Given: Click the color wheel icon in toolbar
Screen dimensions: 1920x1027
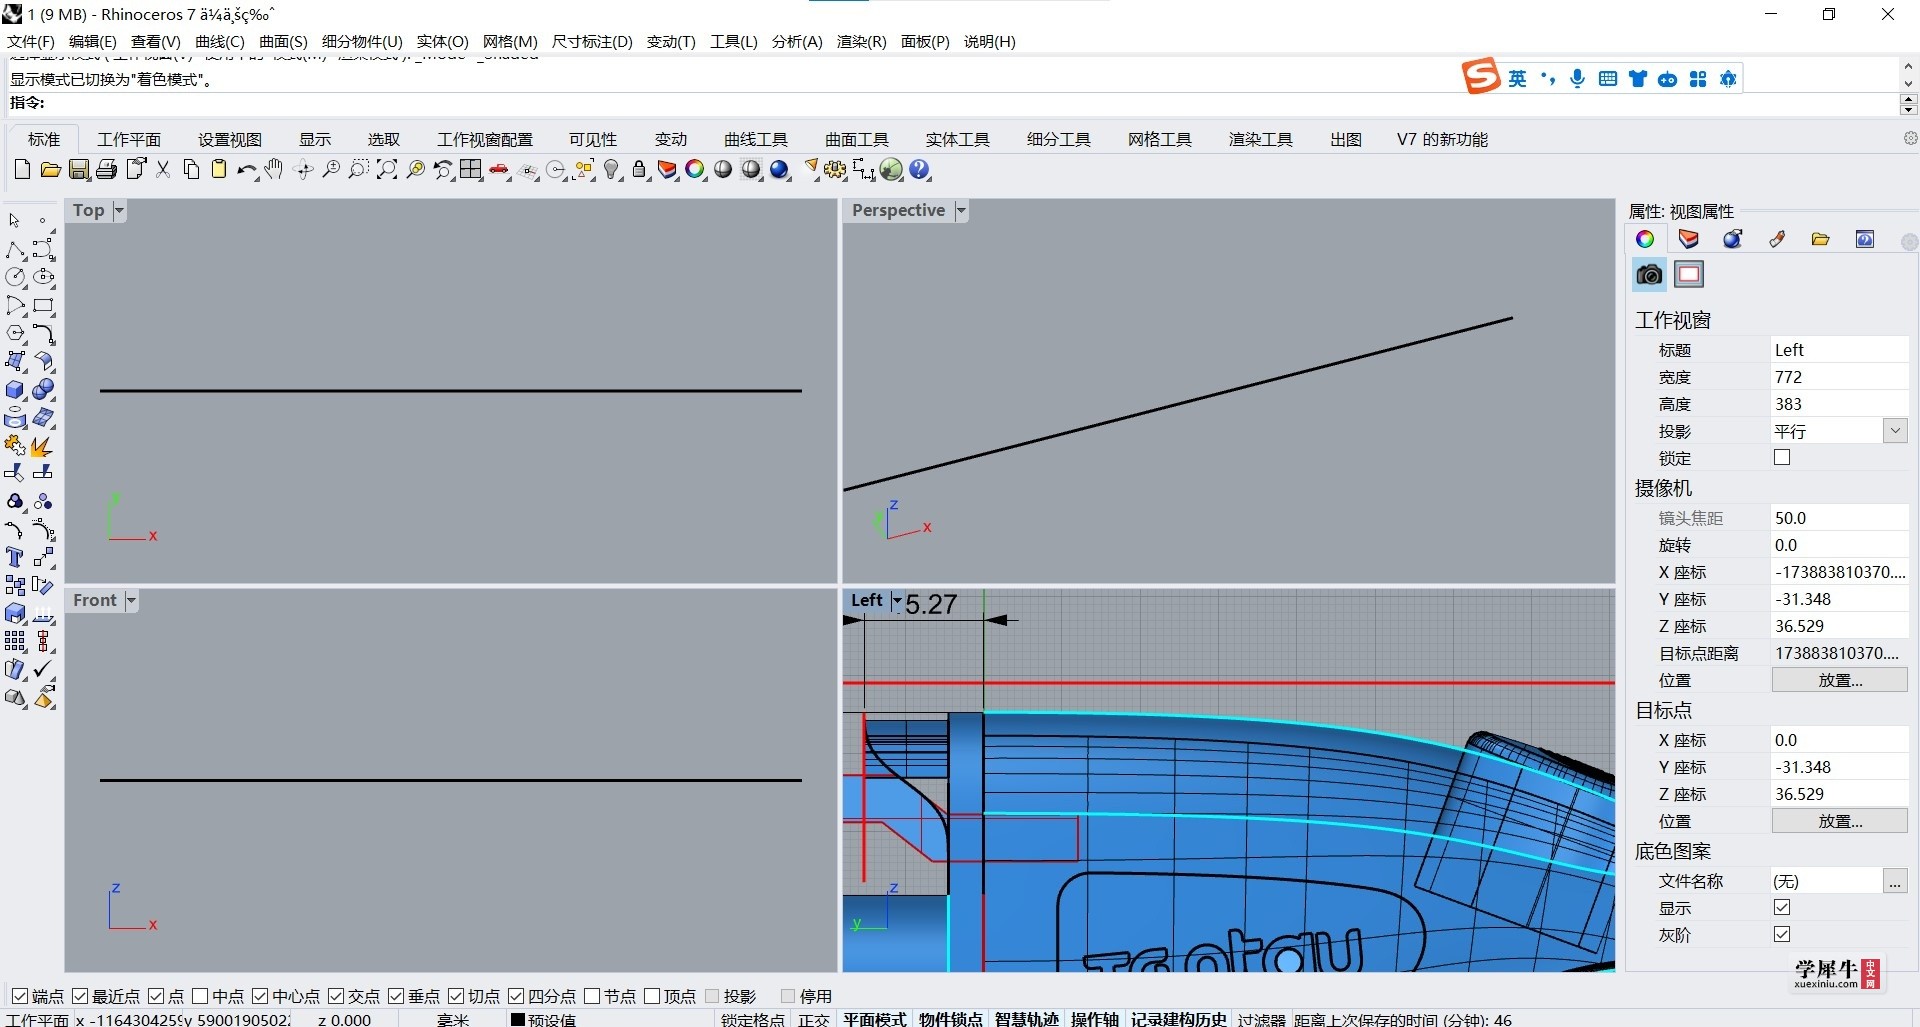Looking at the screenshot, I should coord(695,170).
